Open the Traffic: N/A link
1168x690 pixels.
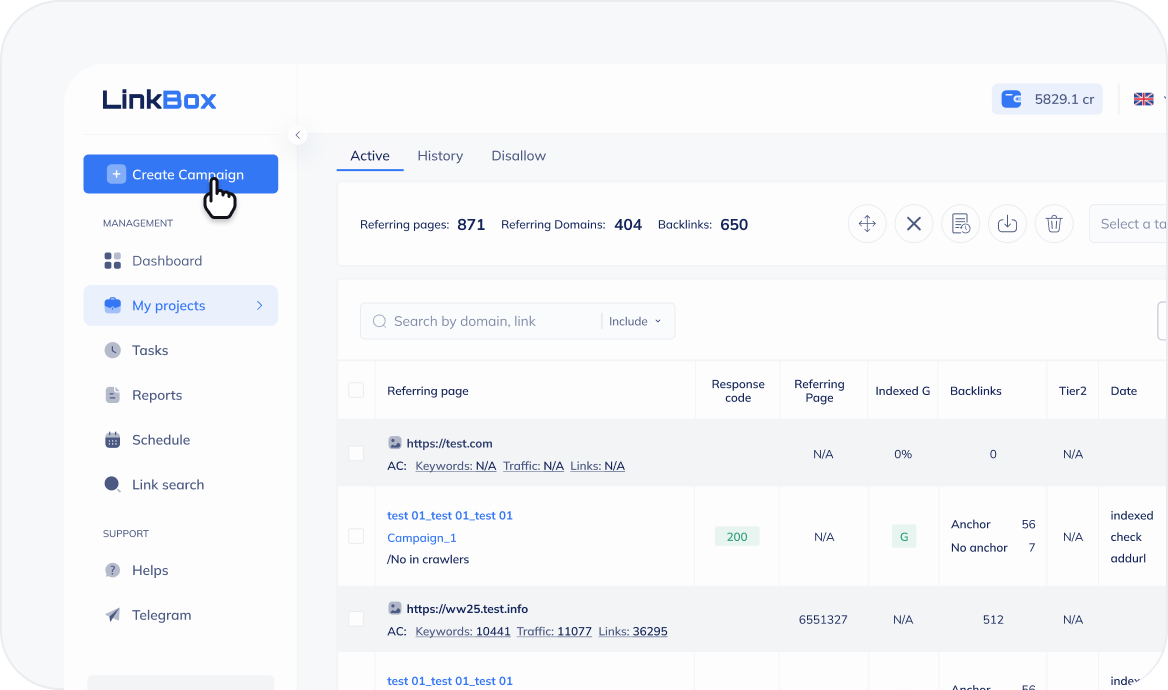pos(533,466)
